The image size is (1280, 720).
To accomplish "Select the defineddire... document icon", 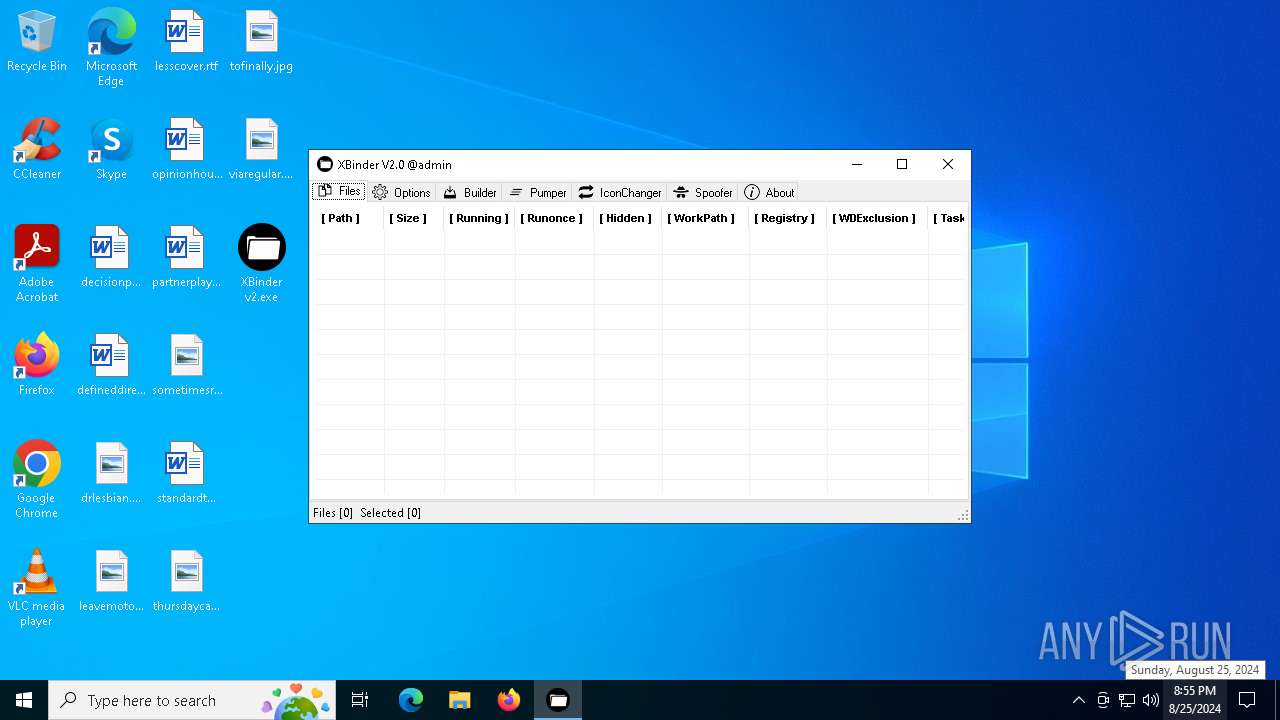I will coord(111,366).
